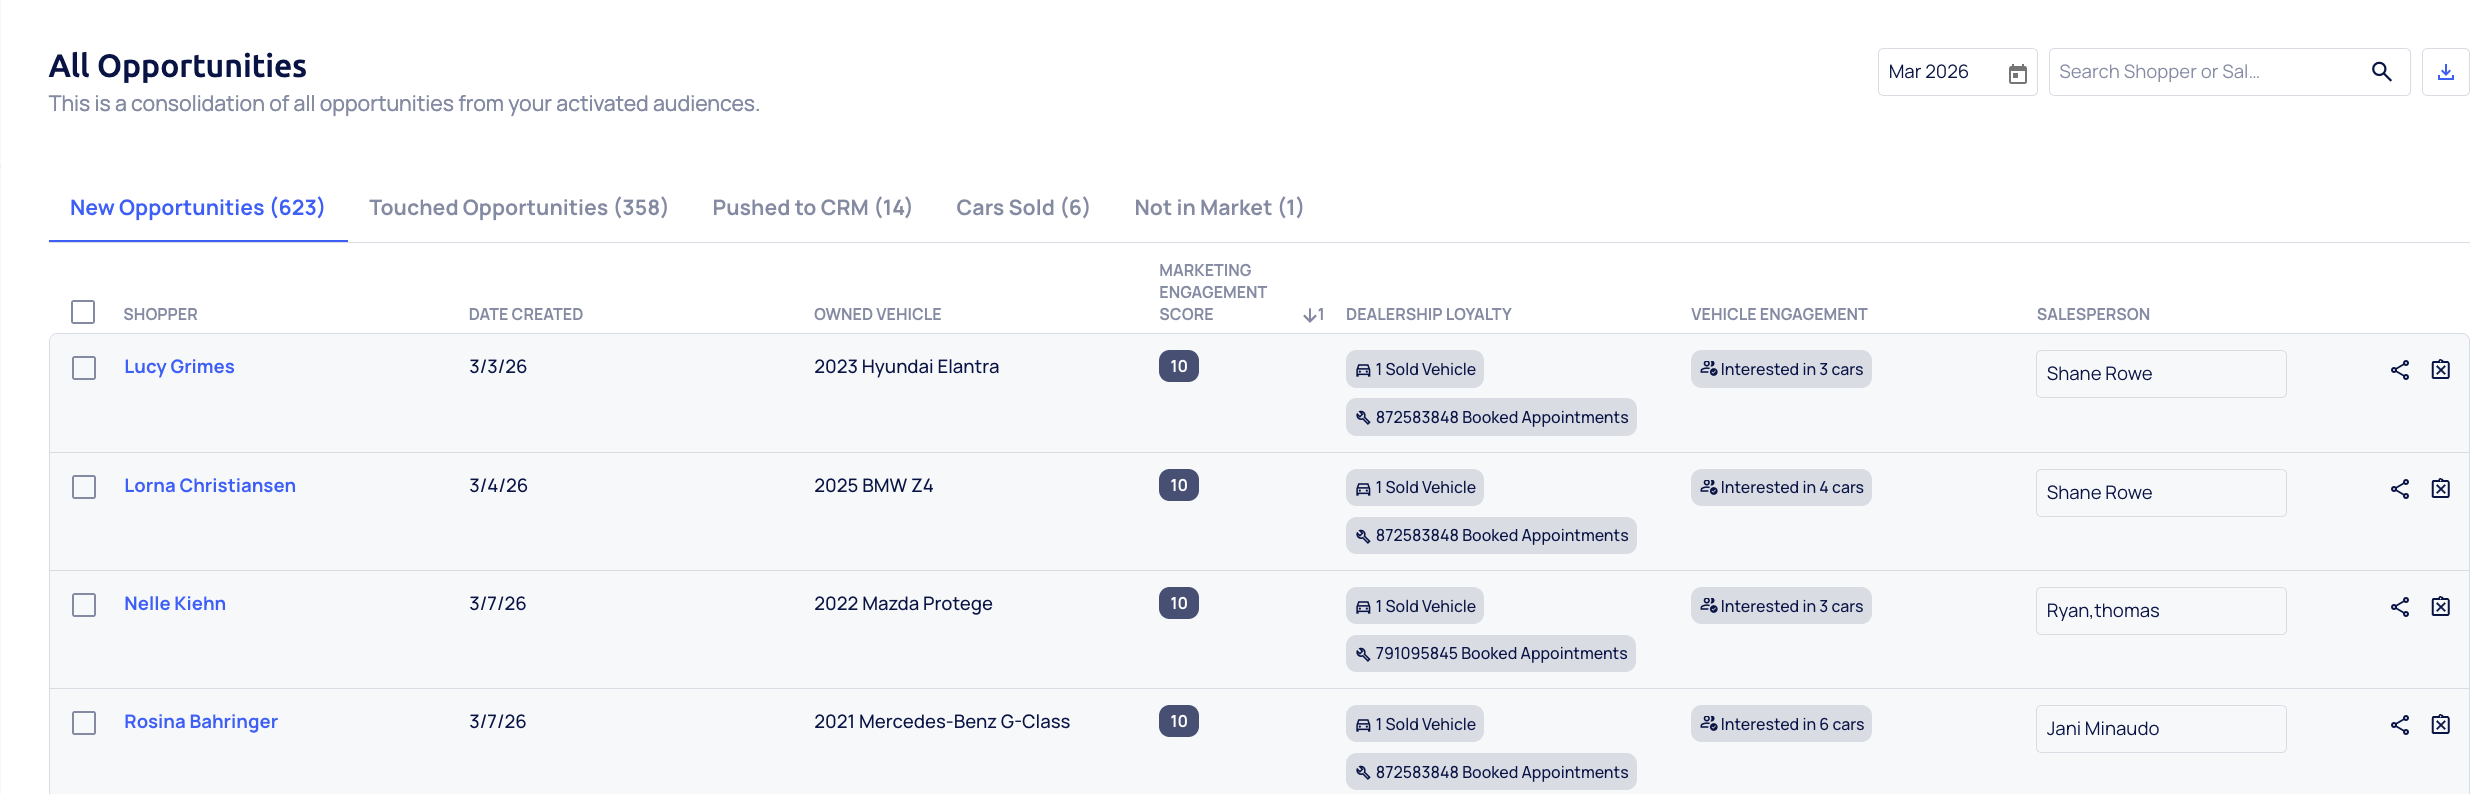Switch to Touched Opportunities tab

[518, 208]
